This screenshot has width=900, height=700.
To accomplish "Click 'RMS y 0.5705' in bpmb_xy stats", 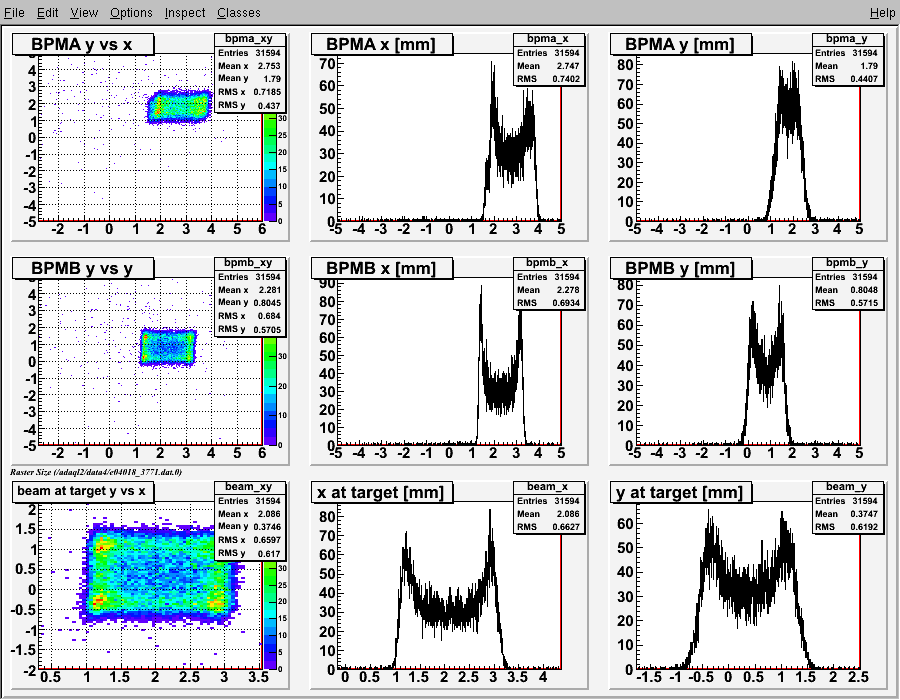I will click(x=249, y=329).
